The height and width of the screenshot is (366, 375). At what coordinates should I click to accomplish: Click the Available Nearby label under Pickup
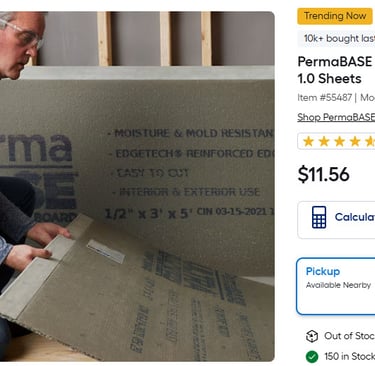point(338,285)
